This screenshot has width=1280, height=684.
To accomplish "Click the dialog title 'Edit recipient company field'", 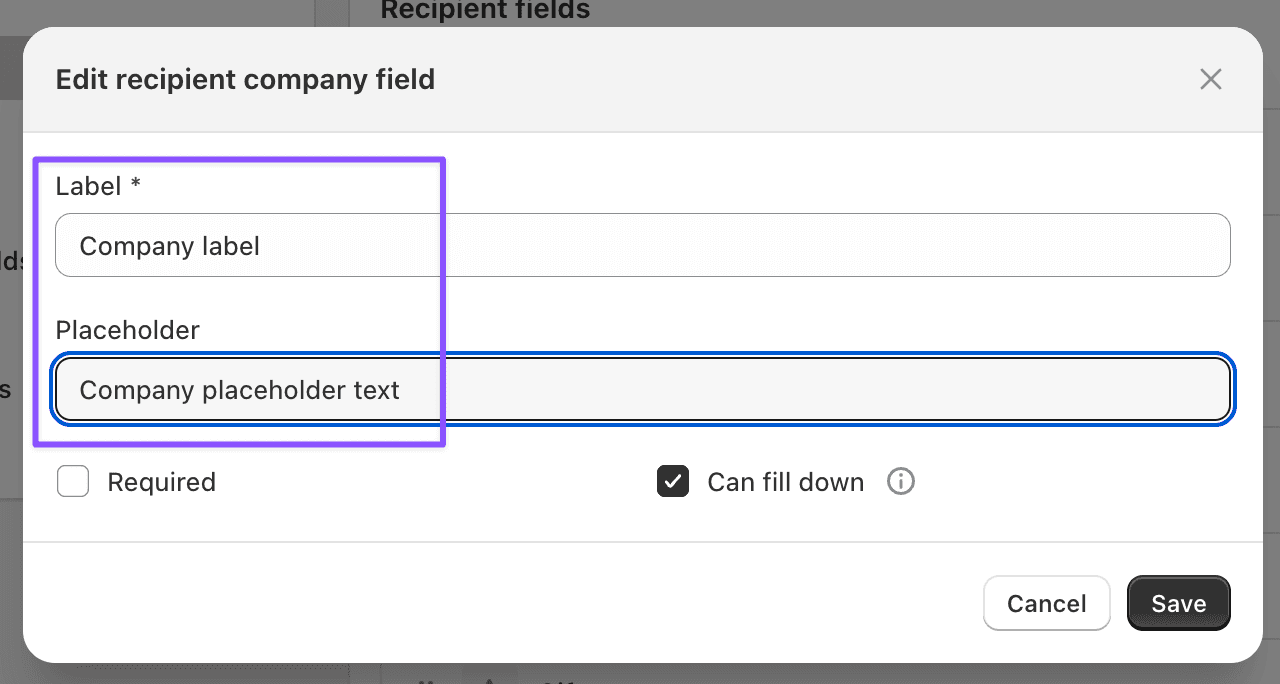I will [x=245, y=80].
